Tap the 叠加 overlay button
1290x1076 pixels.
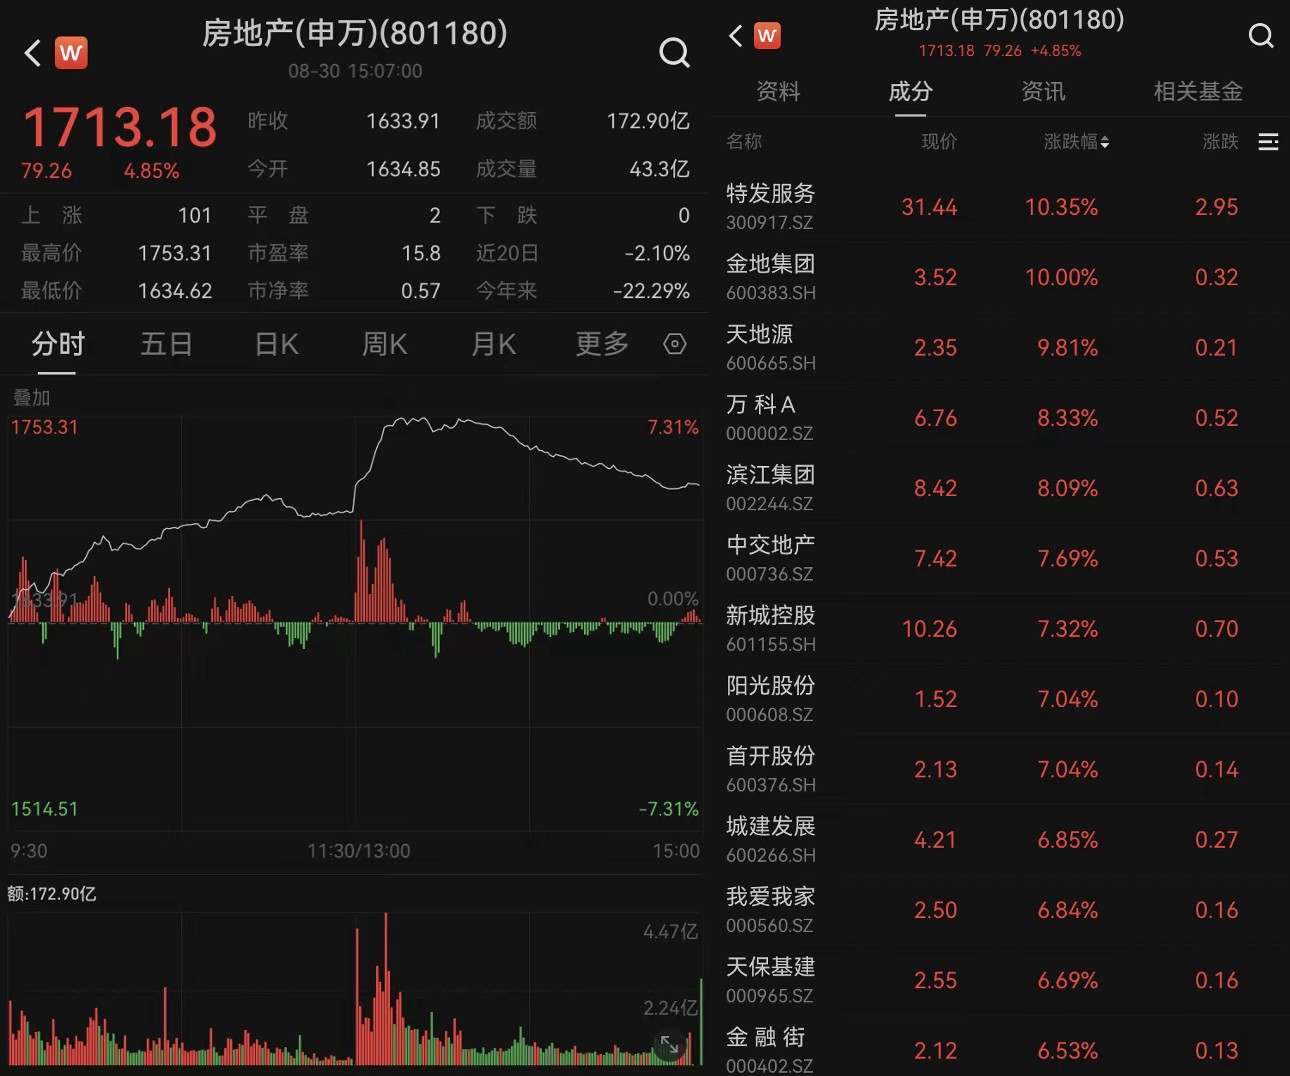[31, 397]
